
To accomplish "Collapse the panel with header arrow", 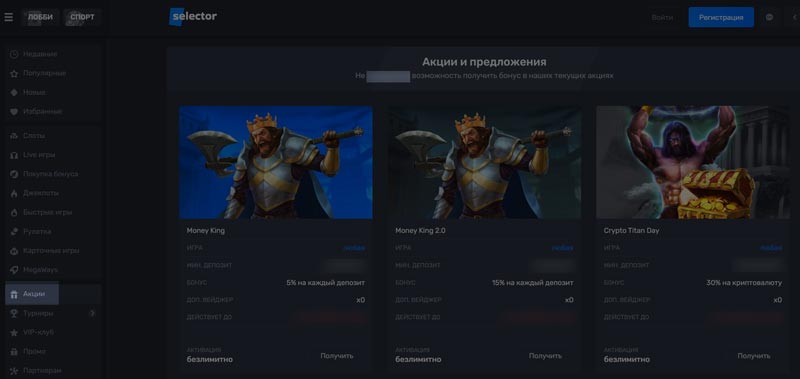I will (x=794, y=17).
